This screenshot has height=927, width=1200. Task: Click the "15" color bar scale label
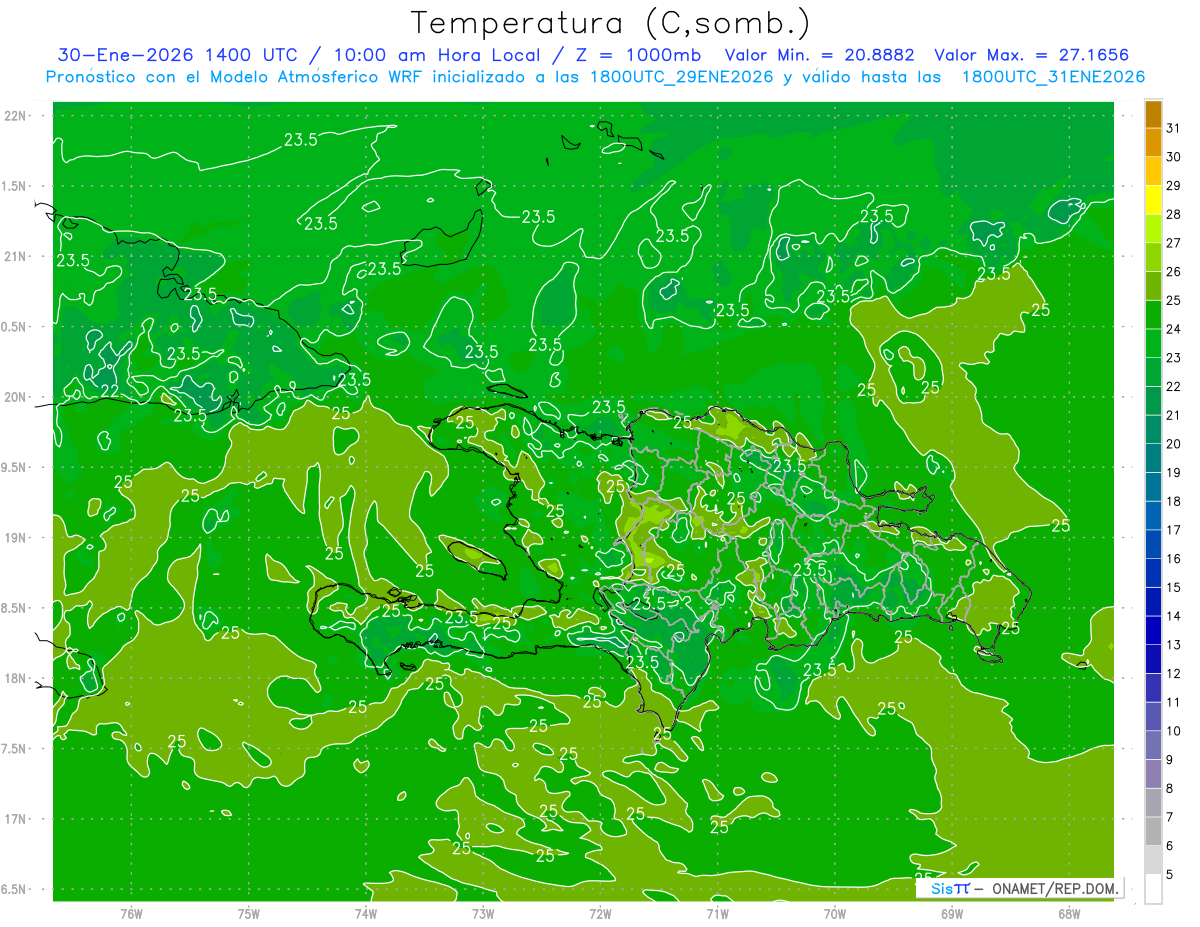pos(1173,588)
